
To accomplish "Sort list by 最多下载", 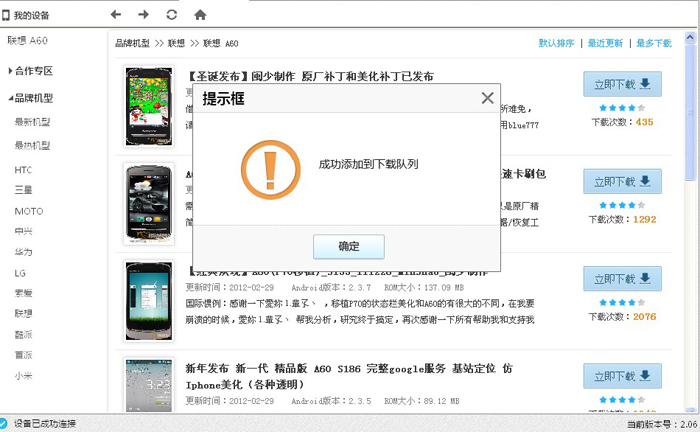I will (653, 44).
